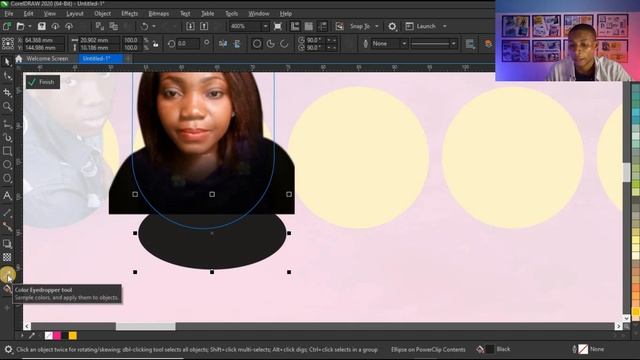Select the Transparency tool
Screen dimensions: 640x360
7,257
